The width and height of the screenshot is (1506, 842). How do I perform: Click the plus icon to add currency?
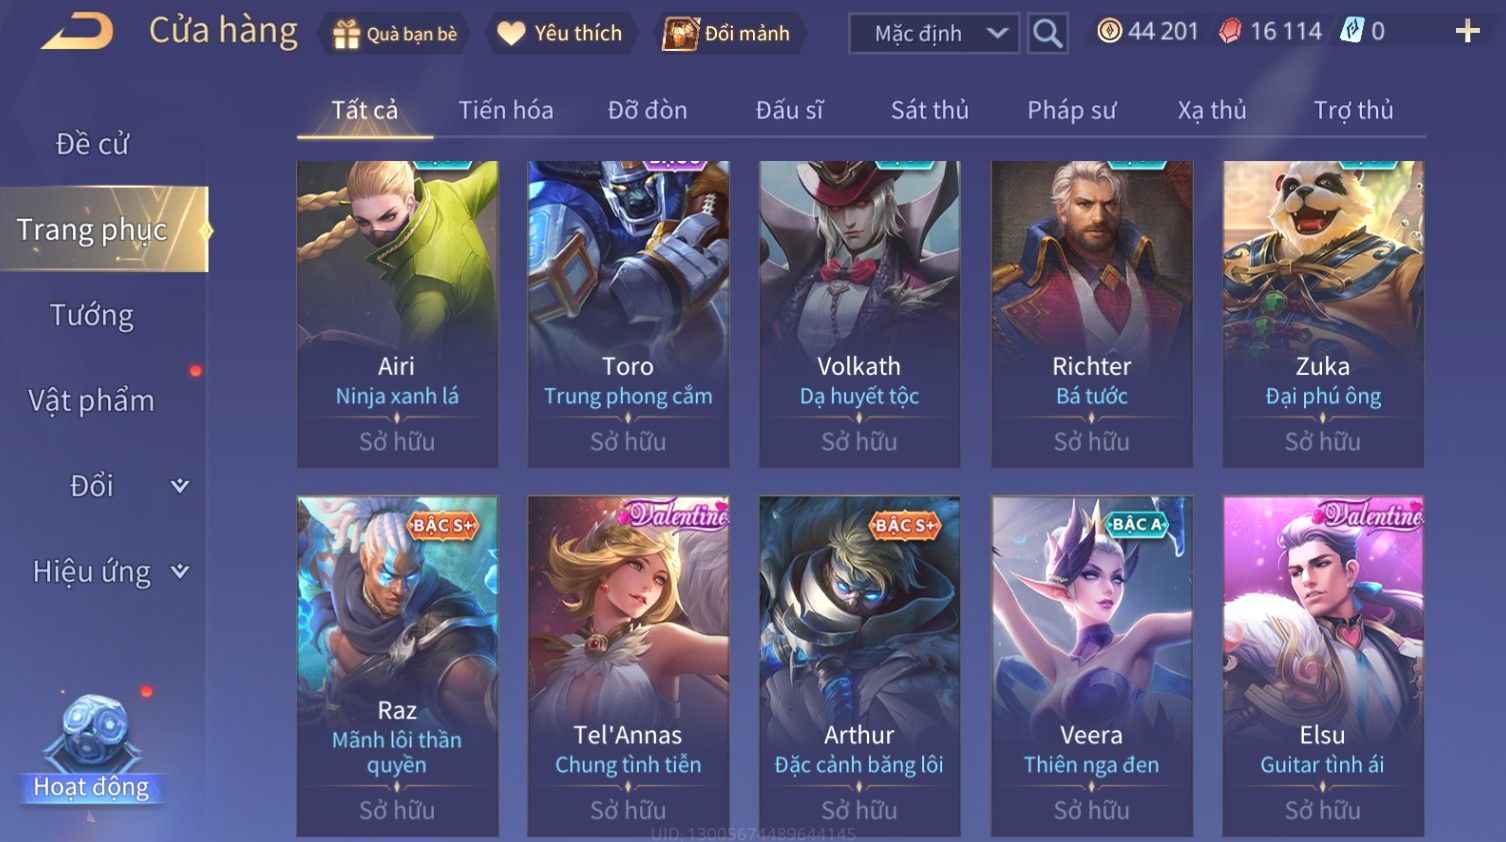click(x=1467, y=32)
